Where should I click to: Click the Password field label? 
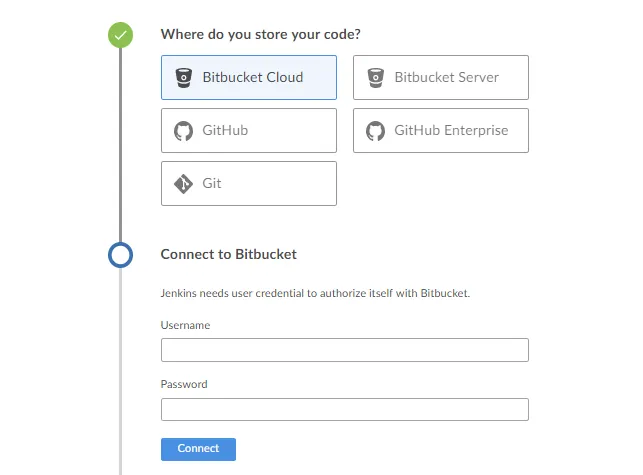[184, 384]
